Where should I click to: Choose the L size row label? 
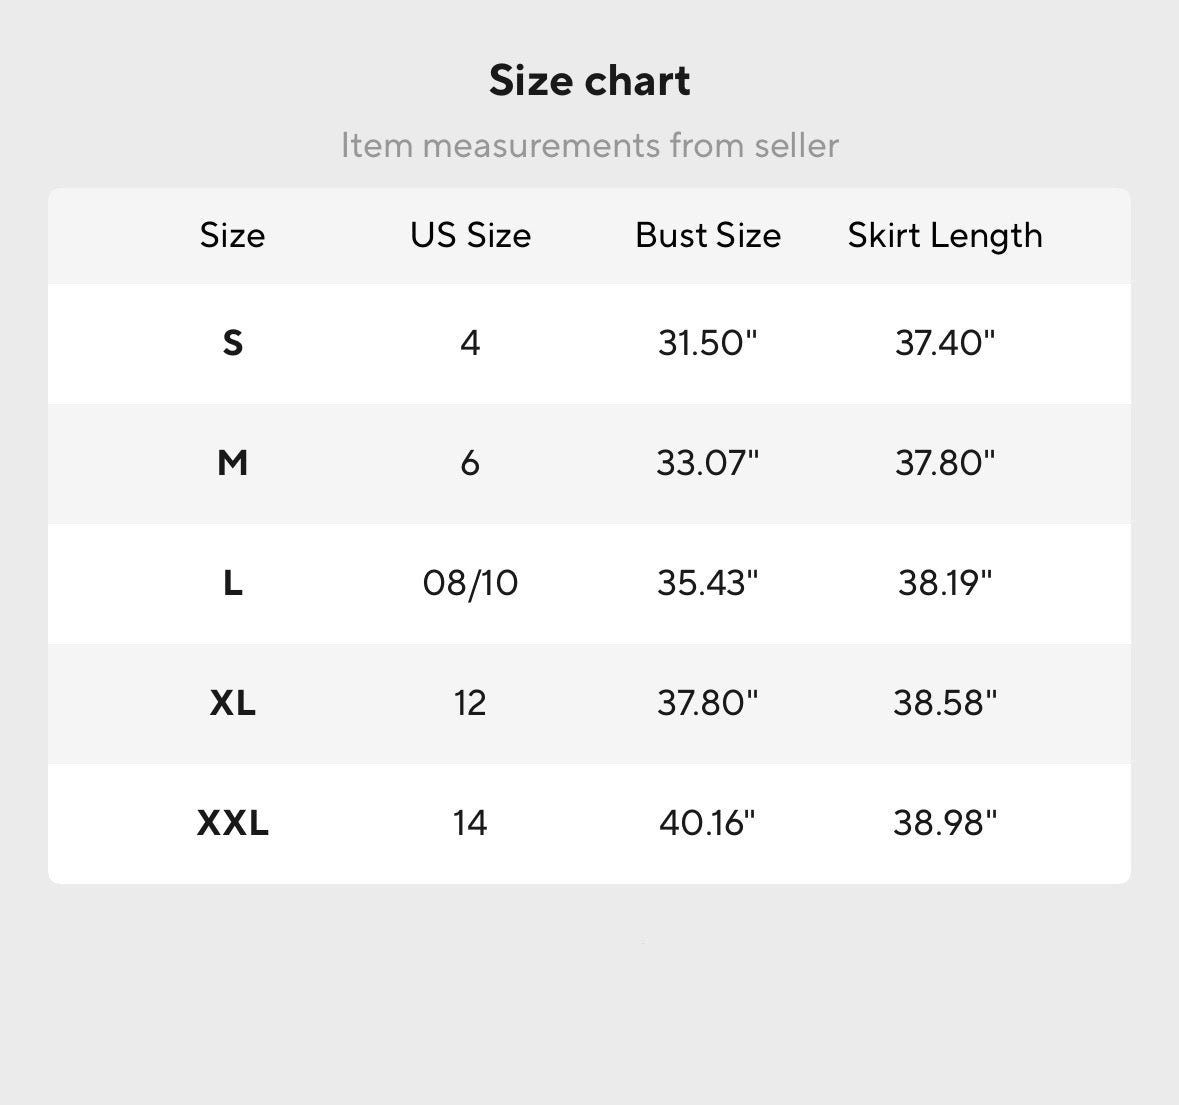pyautogui.click(x=232, y=583)
